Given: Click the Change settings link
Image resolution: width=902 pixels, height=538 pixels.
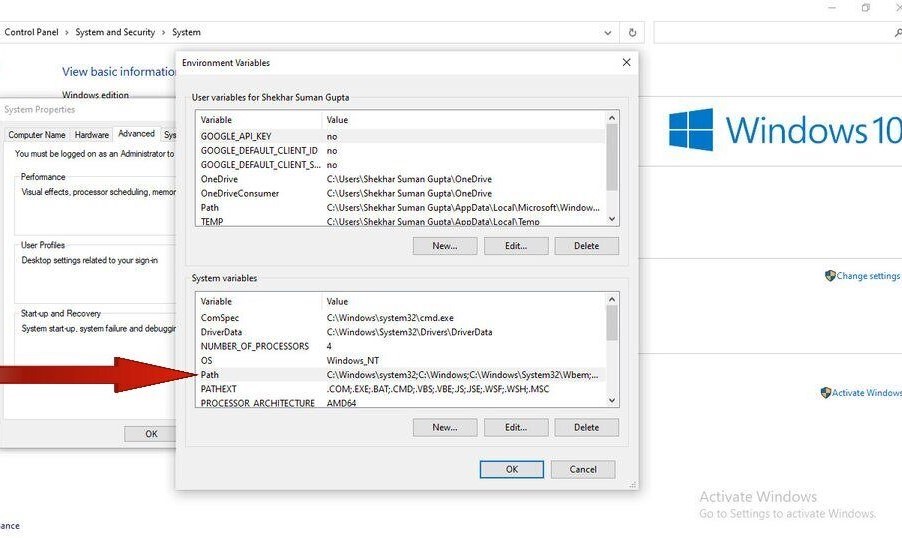Looking at the screenshot, I should [868, 276].
